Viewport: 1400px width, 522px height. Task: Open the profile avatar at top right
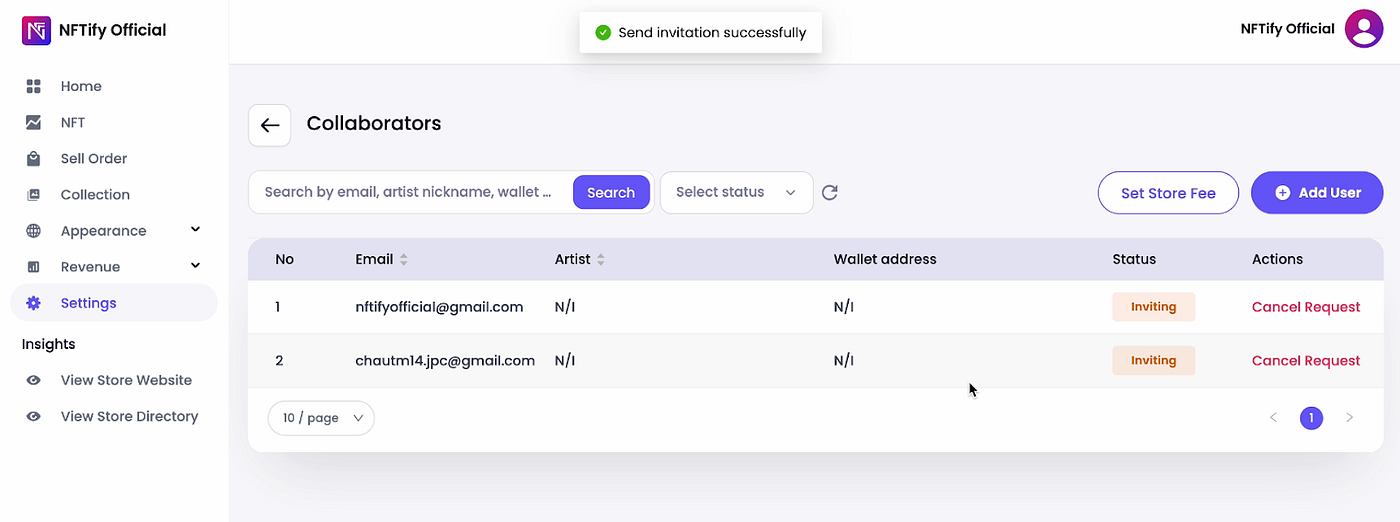1364,29
